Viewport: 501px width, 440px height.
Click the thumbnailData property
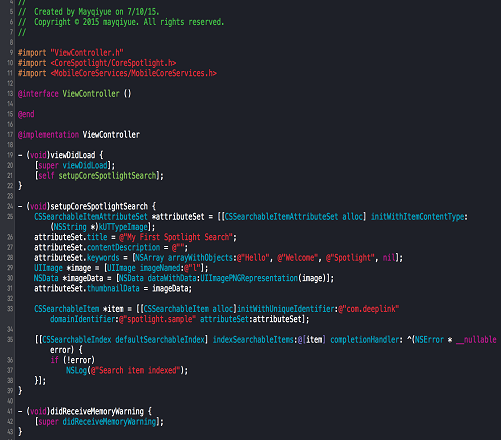(x=113, y=289)
